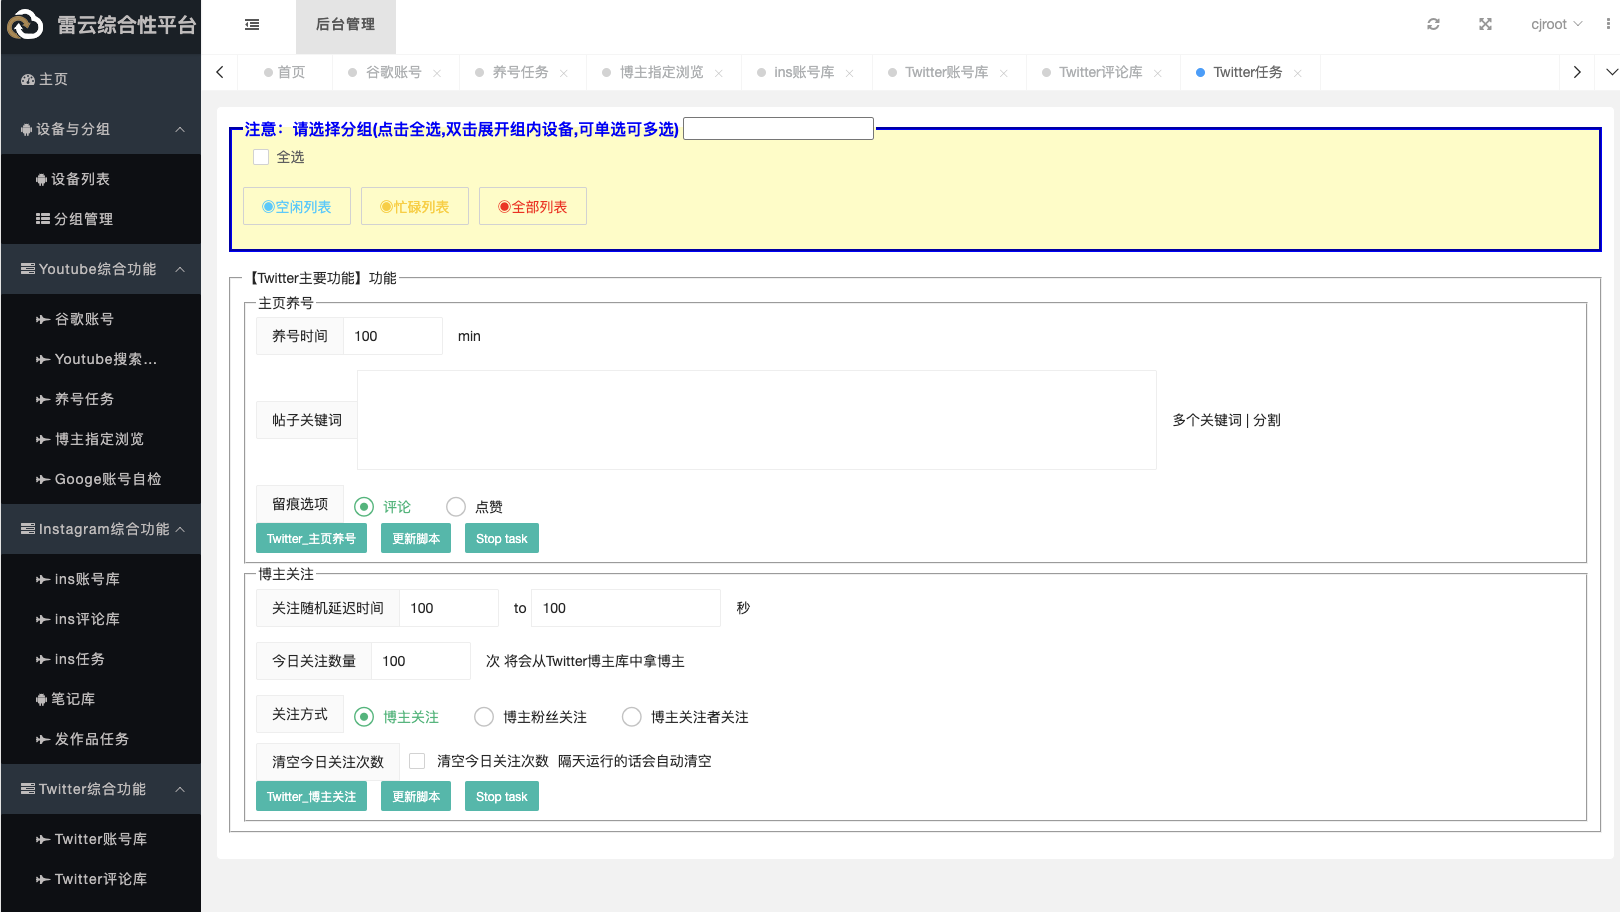Click the refresh icon in top bar

1433,24
